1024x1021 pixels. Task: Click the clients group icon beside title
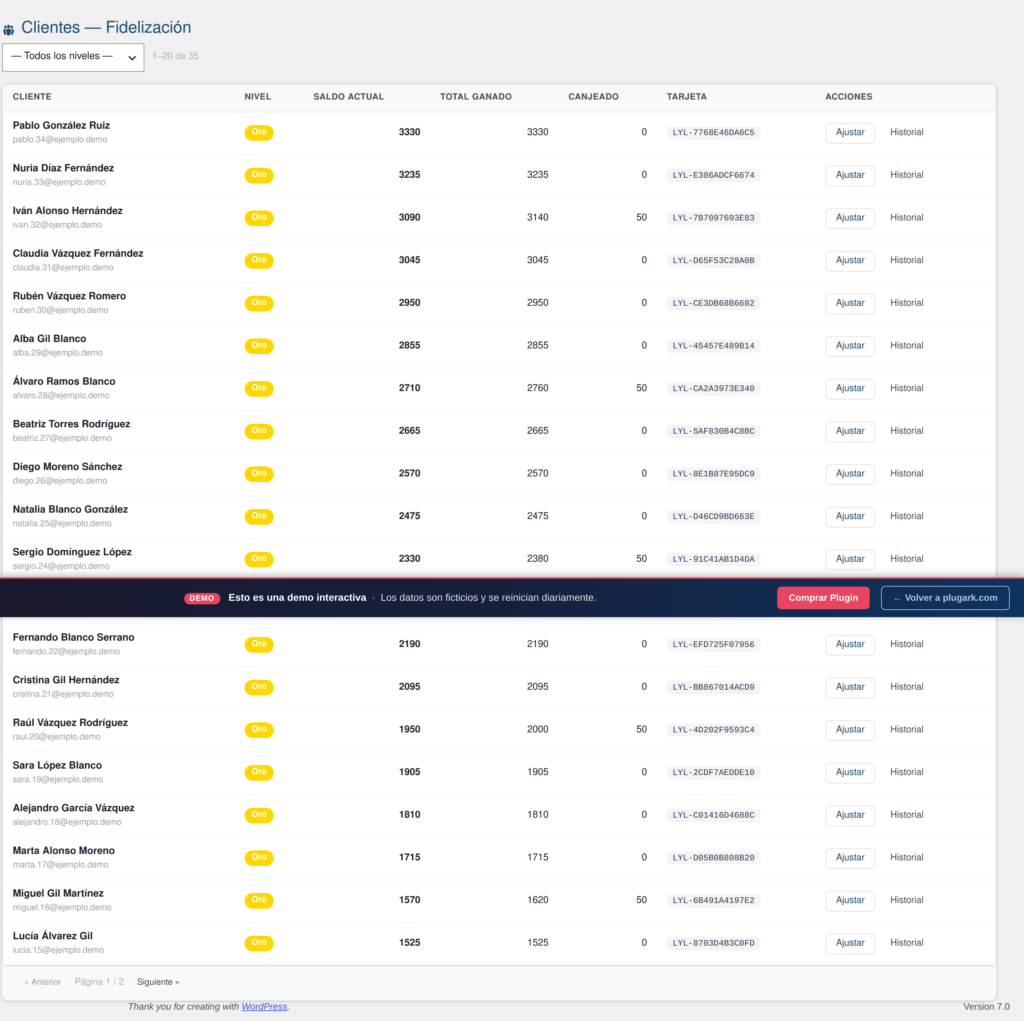point(8,29)
